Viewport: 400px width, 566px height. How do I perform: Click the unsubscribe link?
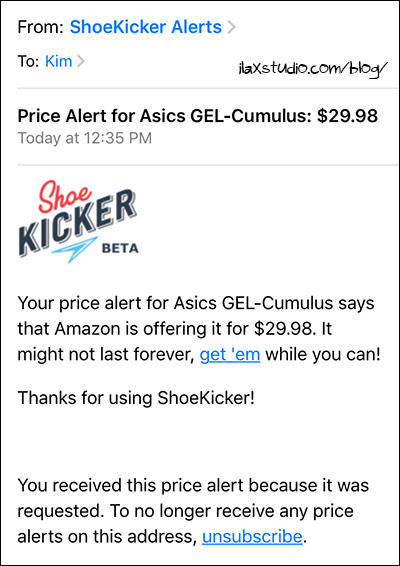[252, 536]
